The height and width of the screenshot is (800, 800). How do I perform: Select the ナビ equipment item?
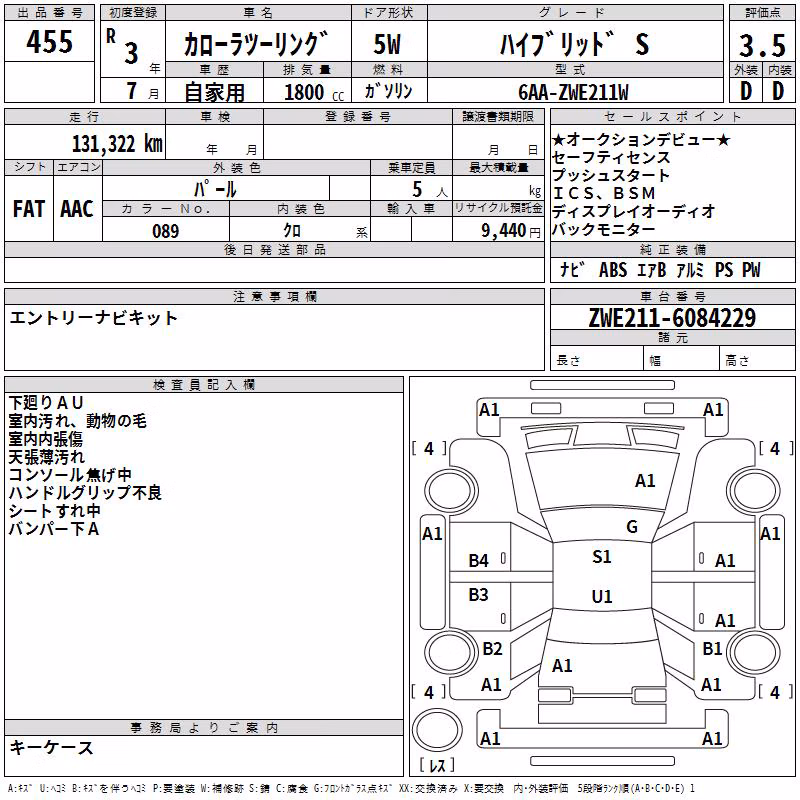pyautogui.click(x=571, y=269)
